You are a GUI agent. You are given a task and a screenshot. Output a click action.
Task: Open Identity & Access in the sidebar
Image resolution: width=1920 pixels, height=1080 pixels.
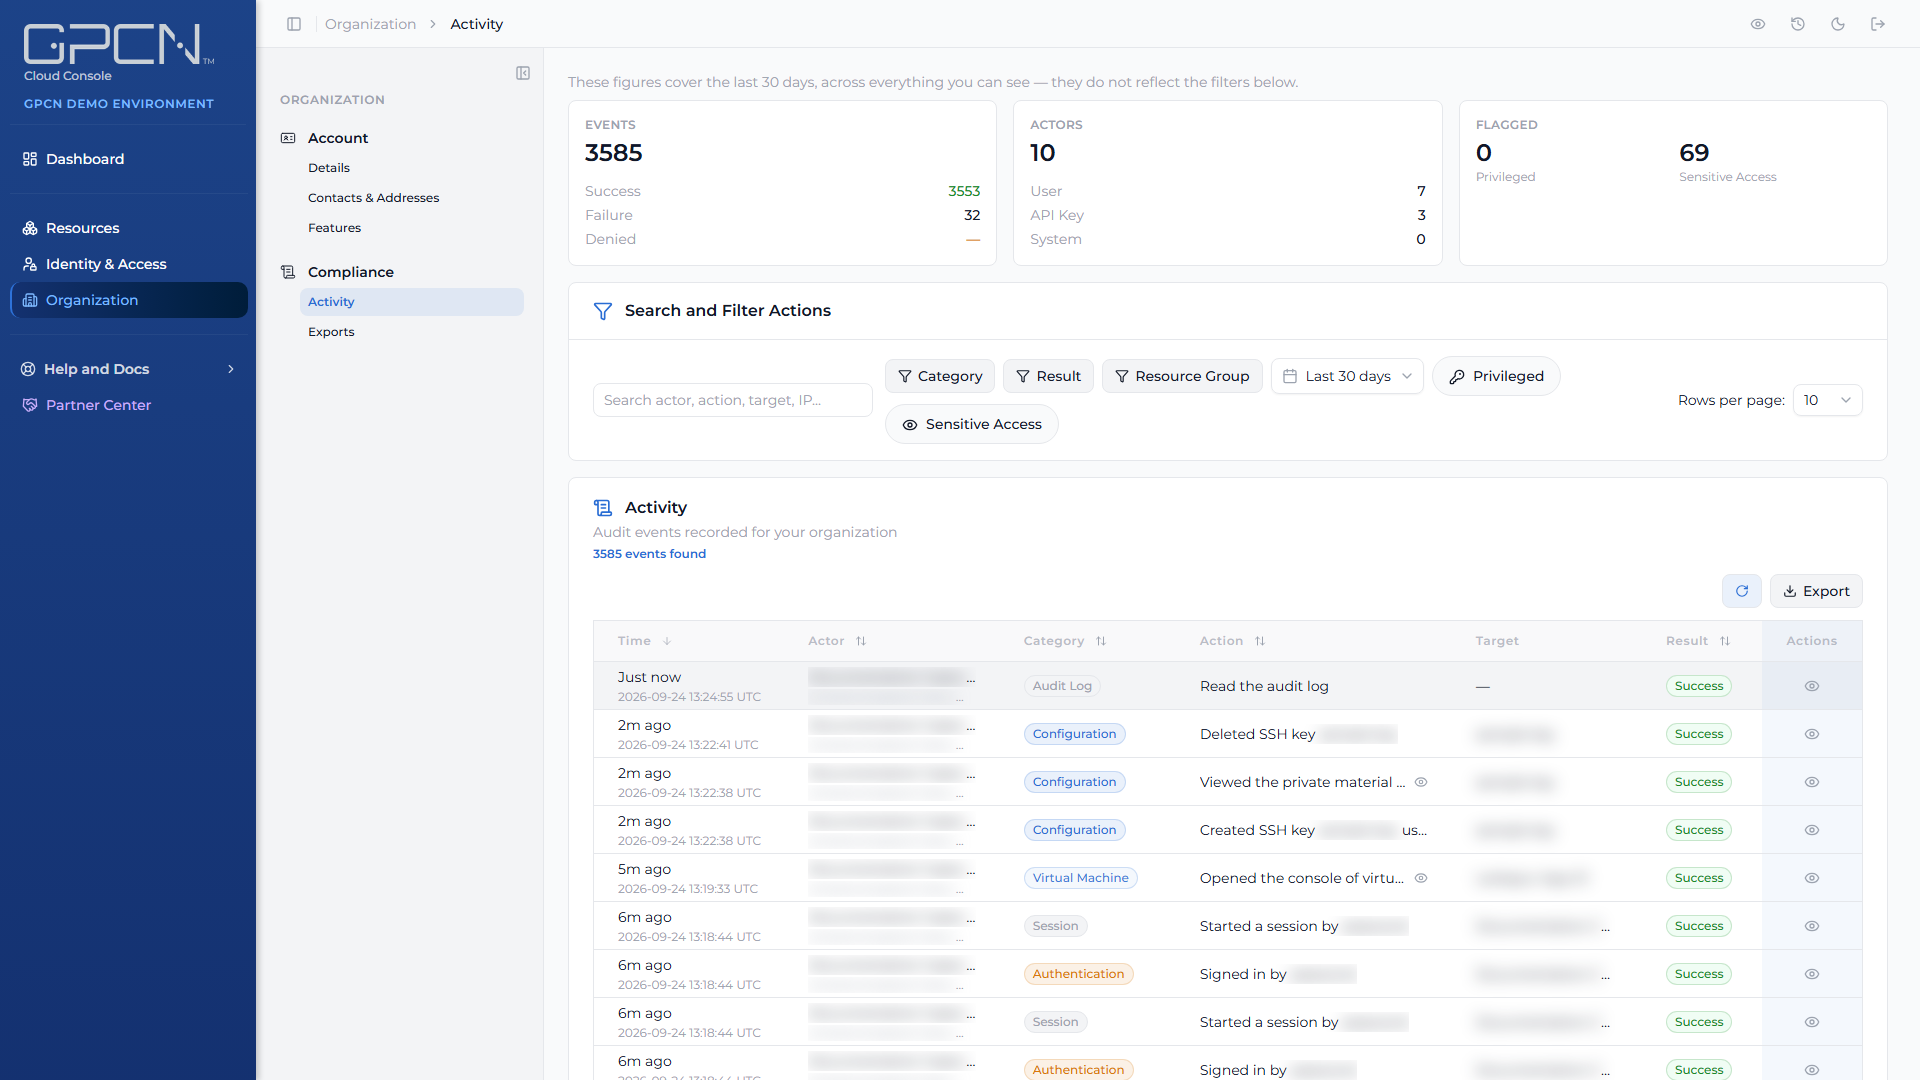point(128,264)
